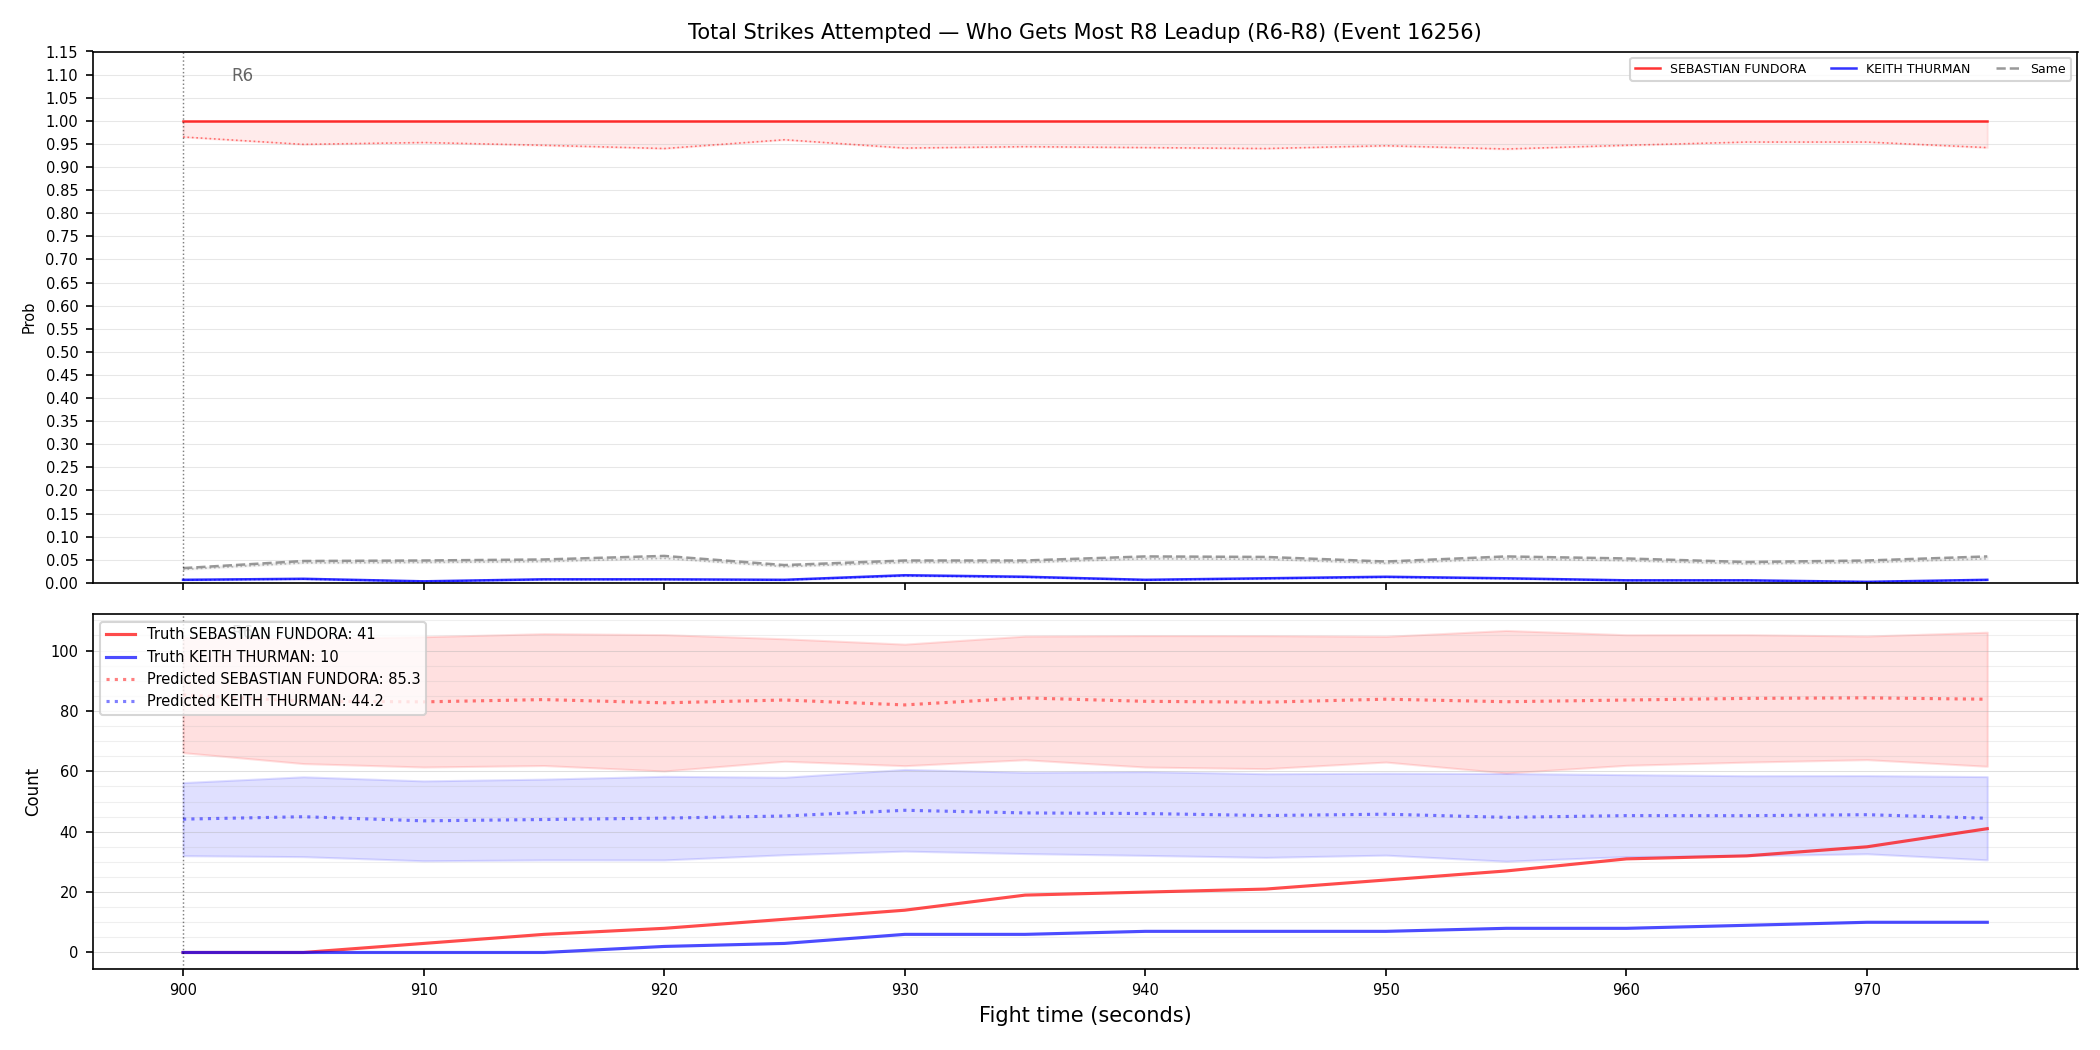
Task: Click the chart title mentioning Event 16256
Action: point(1084,32)
